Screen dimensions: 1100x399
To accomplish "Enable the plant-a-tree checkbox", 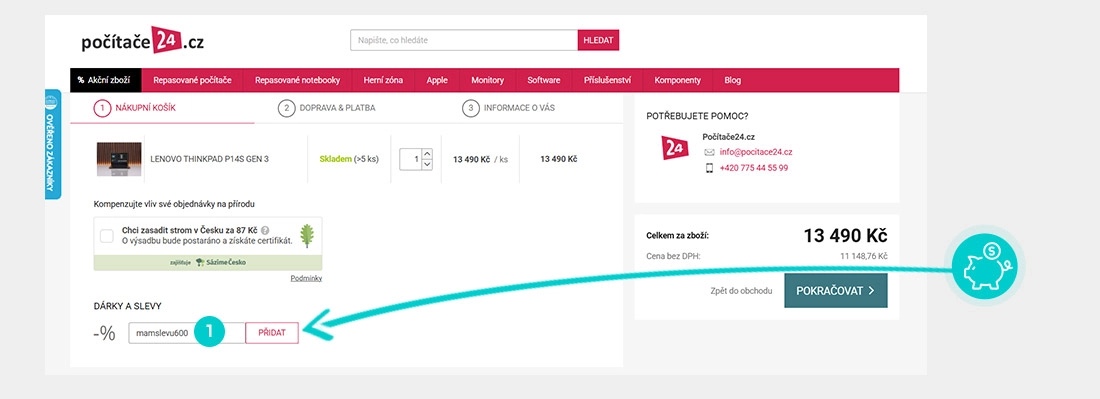I will tap(107, 236).
